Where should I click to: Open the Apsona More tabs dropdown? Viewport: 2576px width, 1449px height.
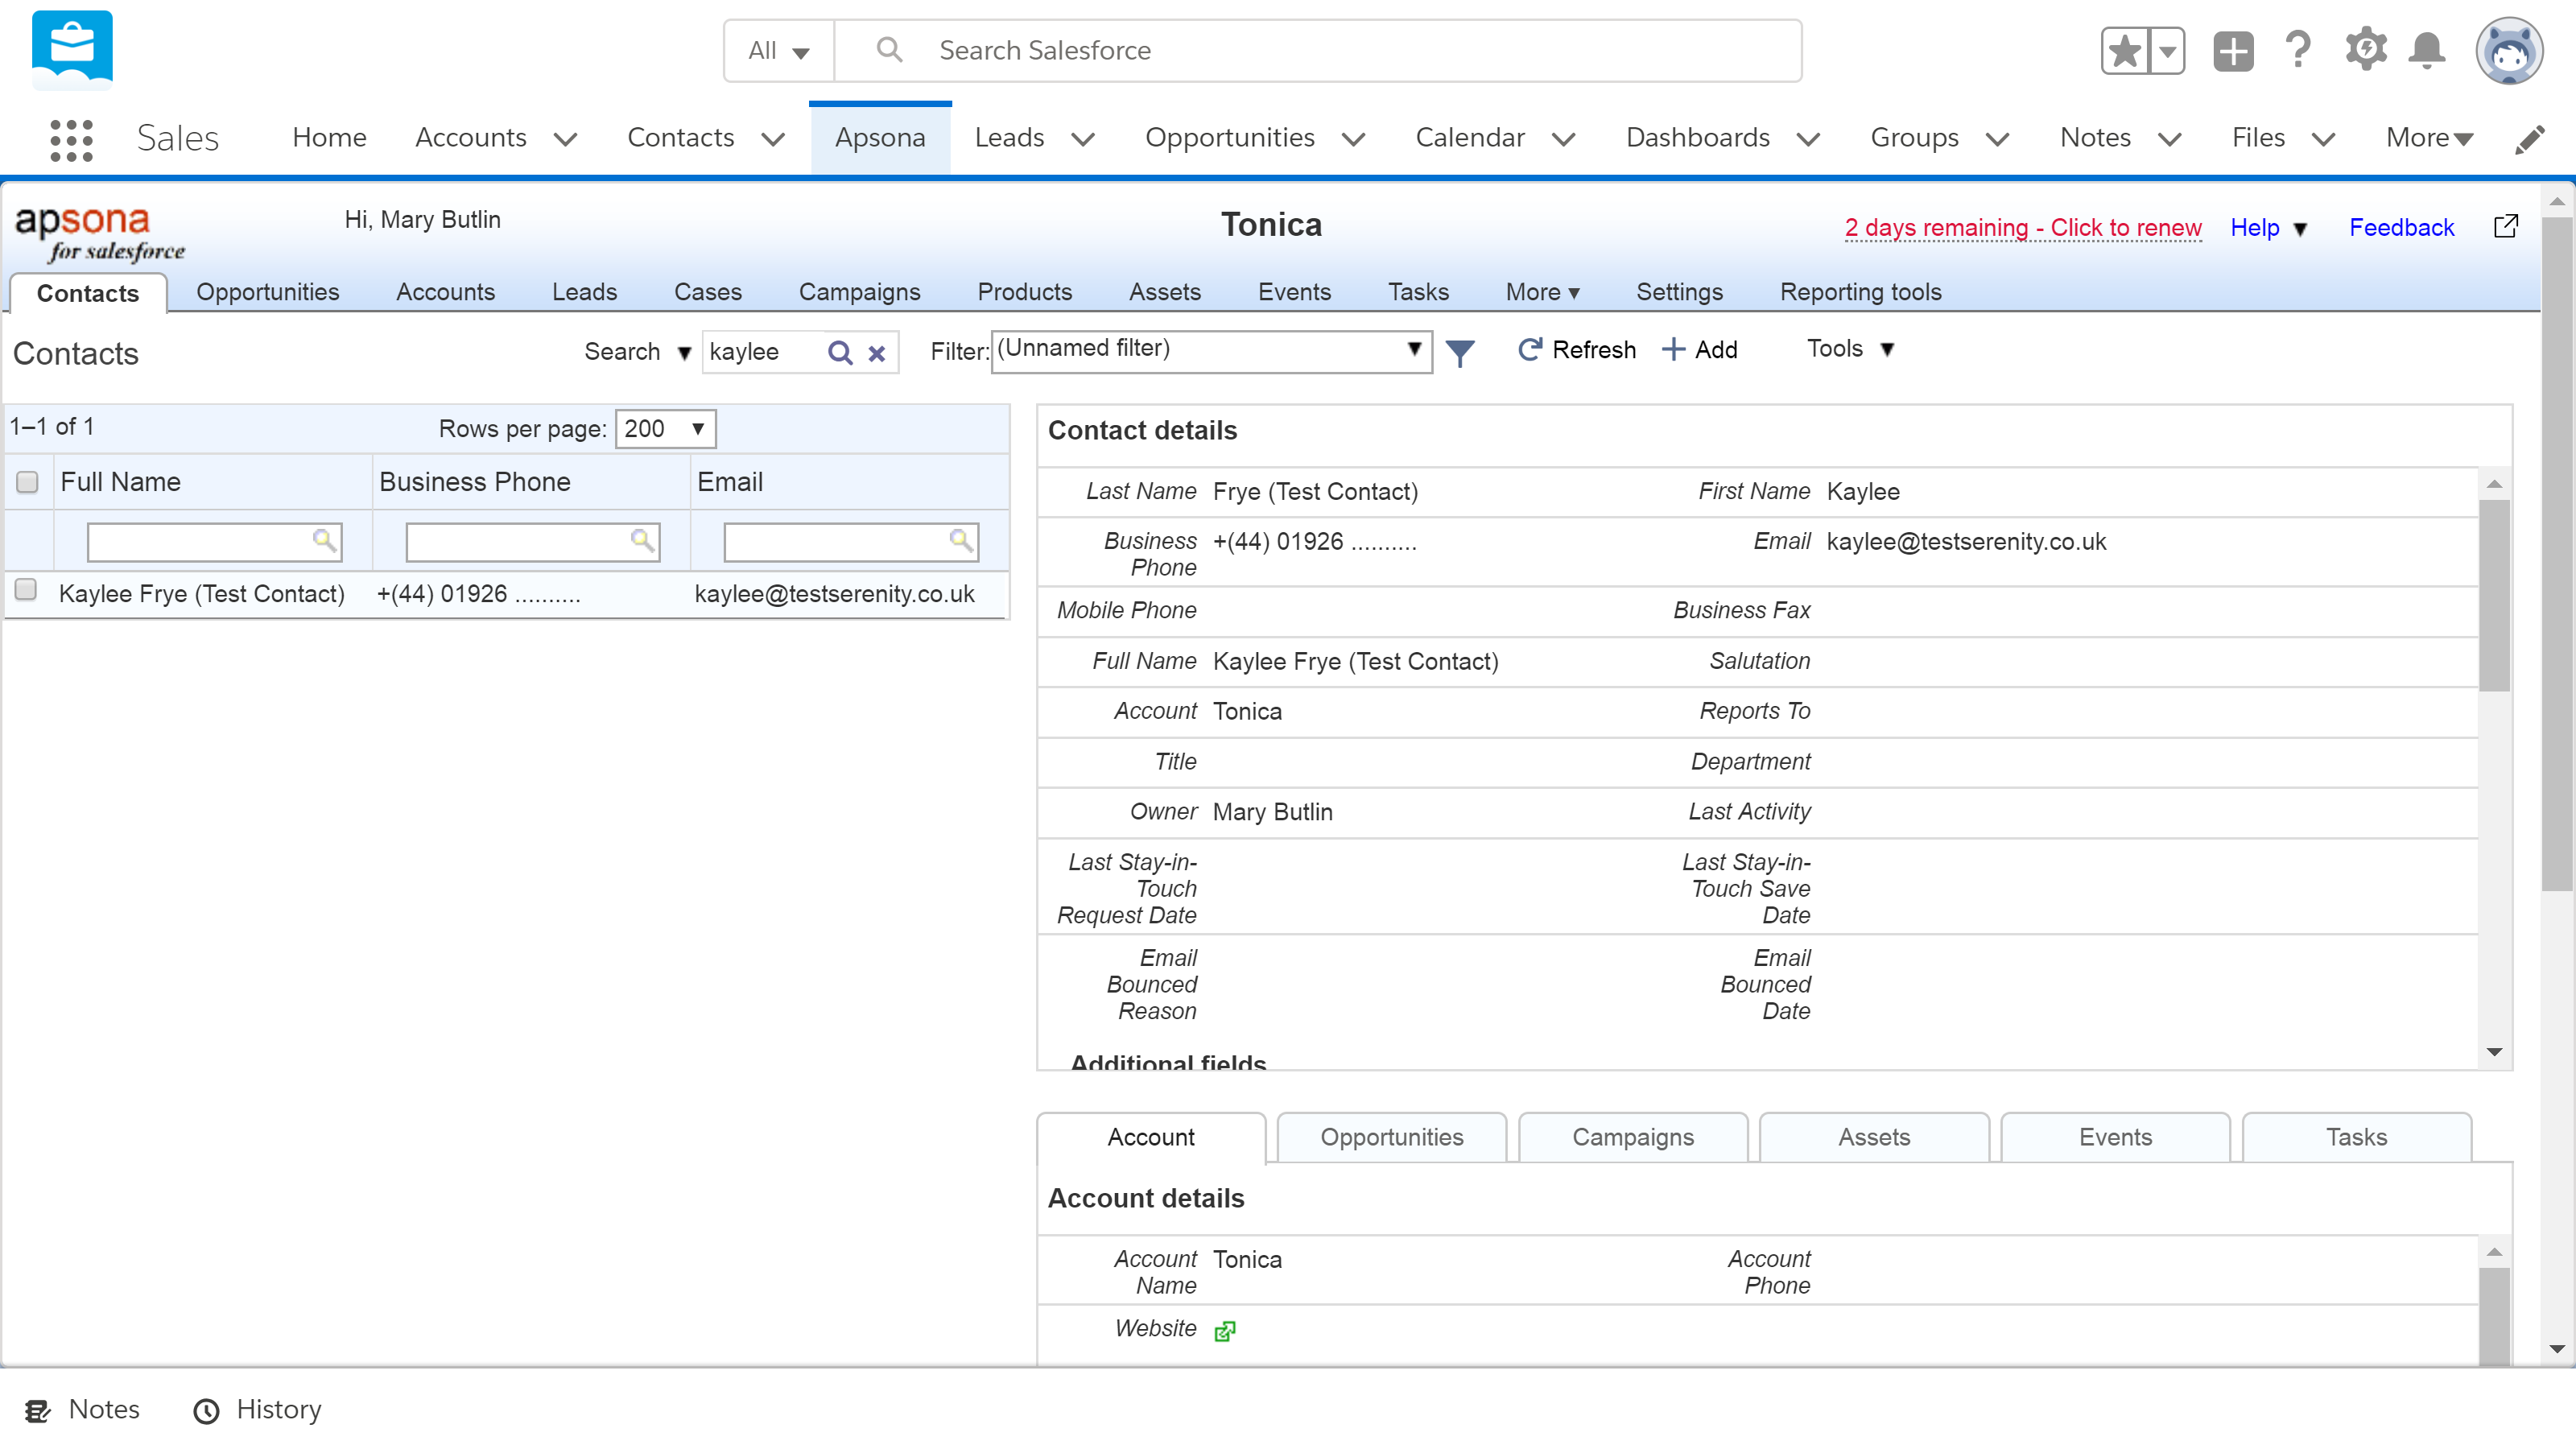pyautogui.click(x=1542, y=292)
